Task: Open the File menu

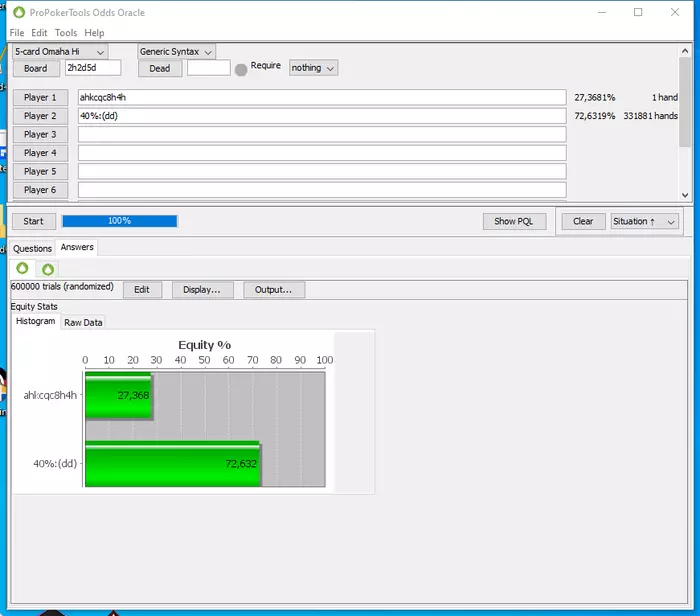Action: [x=17, y=33]
